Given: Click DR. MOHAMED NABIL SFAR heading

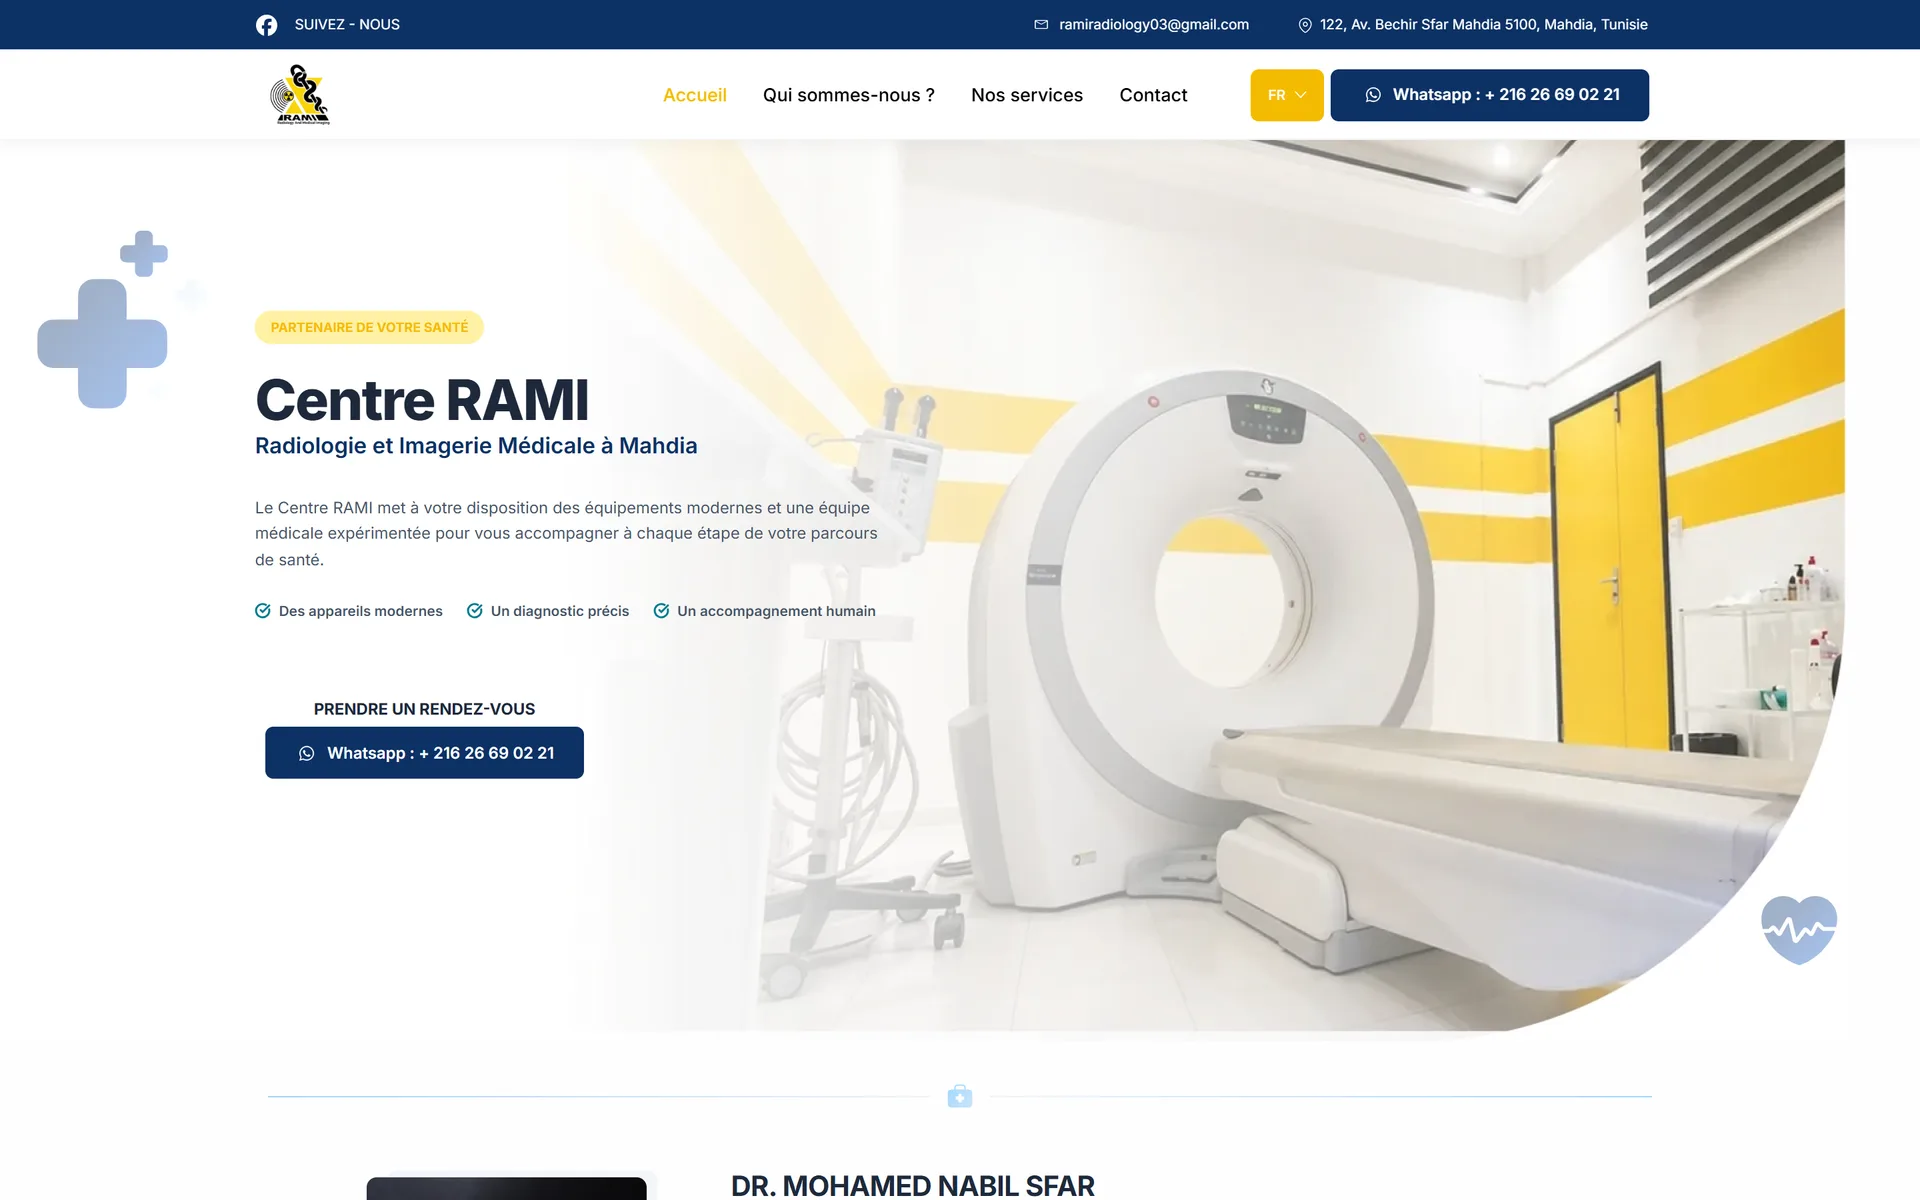Looking at the screenshot, I should point(913,1185).
